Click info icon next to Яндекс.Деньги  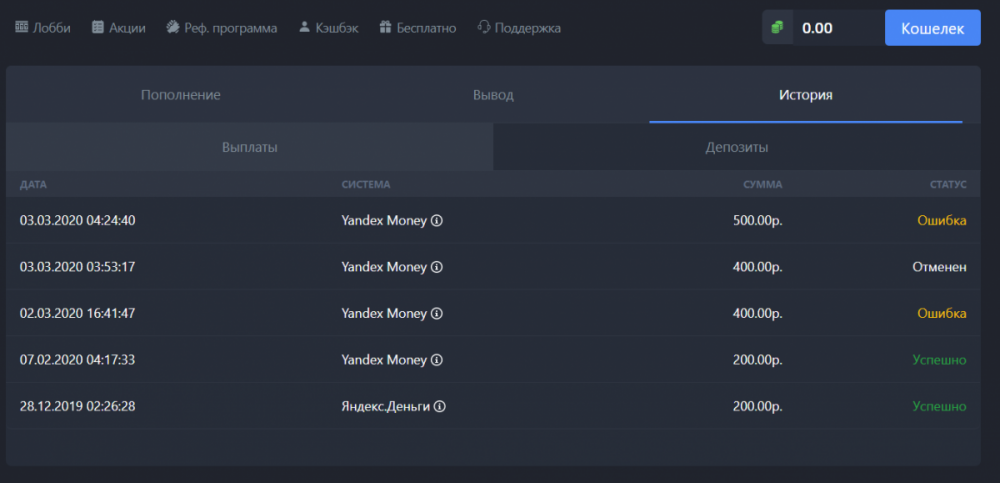(x=440, y=407)
